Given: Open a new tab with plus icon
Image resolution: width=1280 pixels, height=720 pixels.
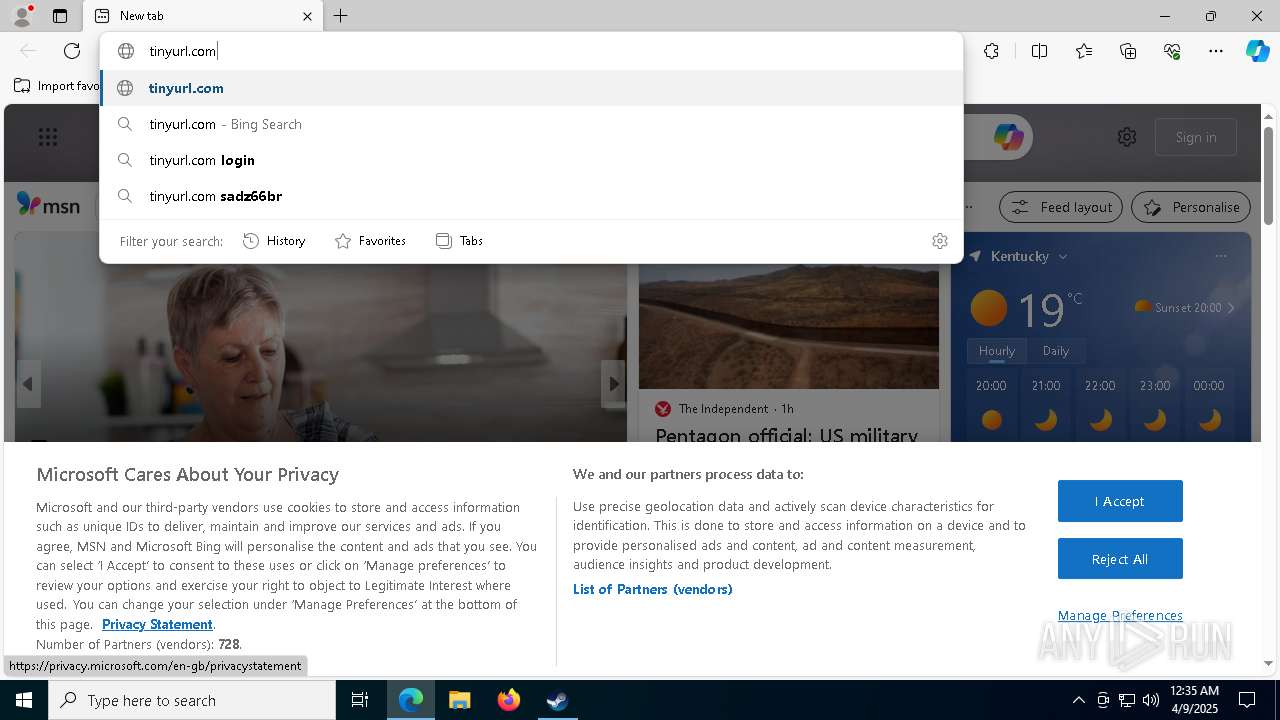Looking at the screenshot, I should pos(341,16).
